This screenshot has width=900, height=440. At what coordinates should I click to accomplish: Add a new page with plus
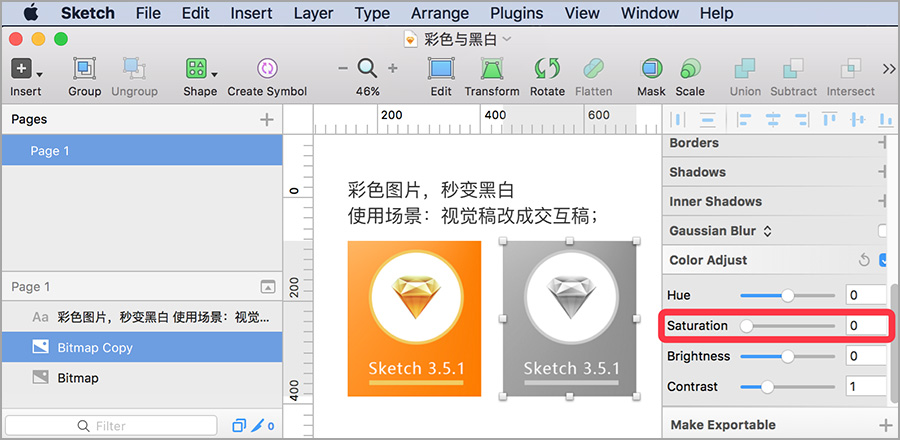[266, 119]
